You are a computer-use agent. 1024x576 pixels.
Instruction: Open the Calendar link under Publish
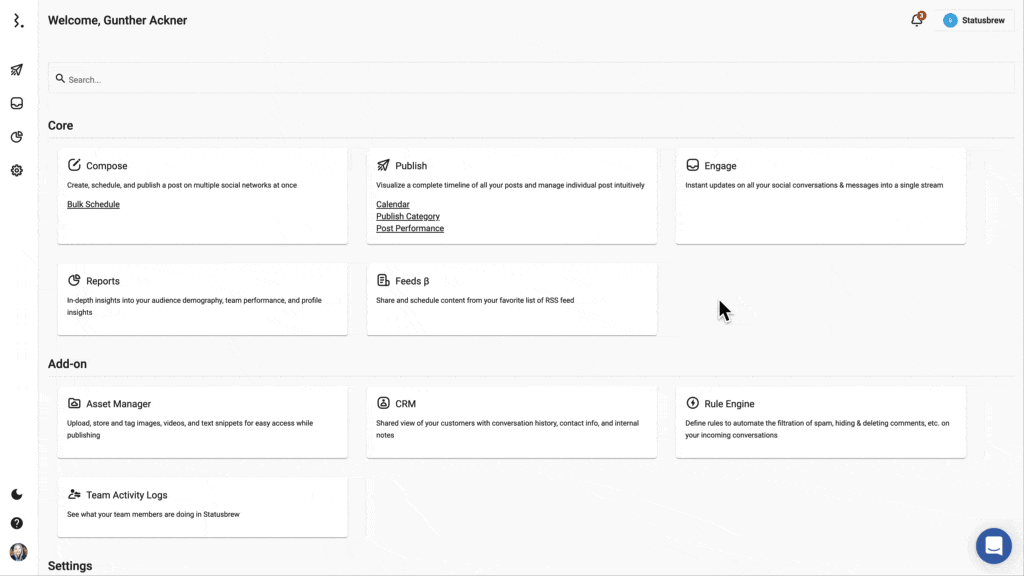pos(393,204)
